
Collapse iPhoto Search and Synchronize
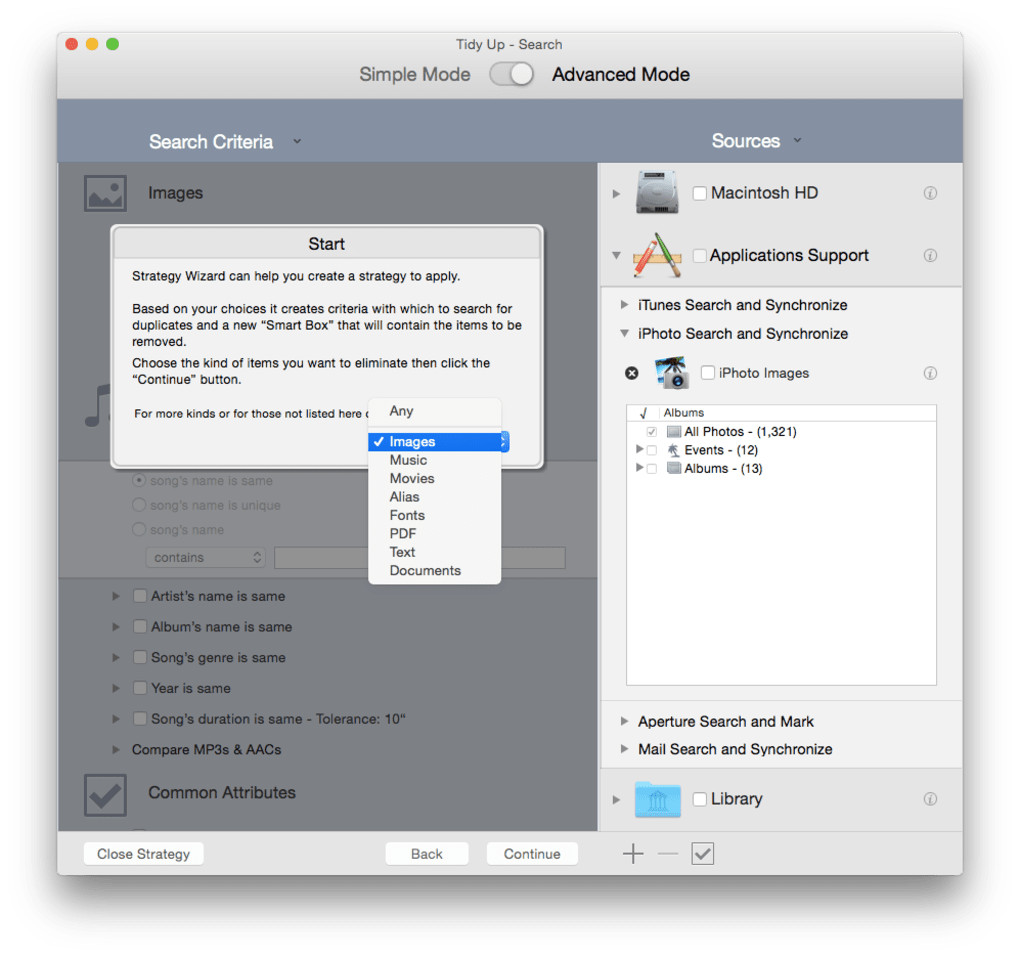(x=624, y=333)
